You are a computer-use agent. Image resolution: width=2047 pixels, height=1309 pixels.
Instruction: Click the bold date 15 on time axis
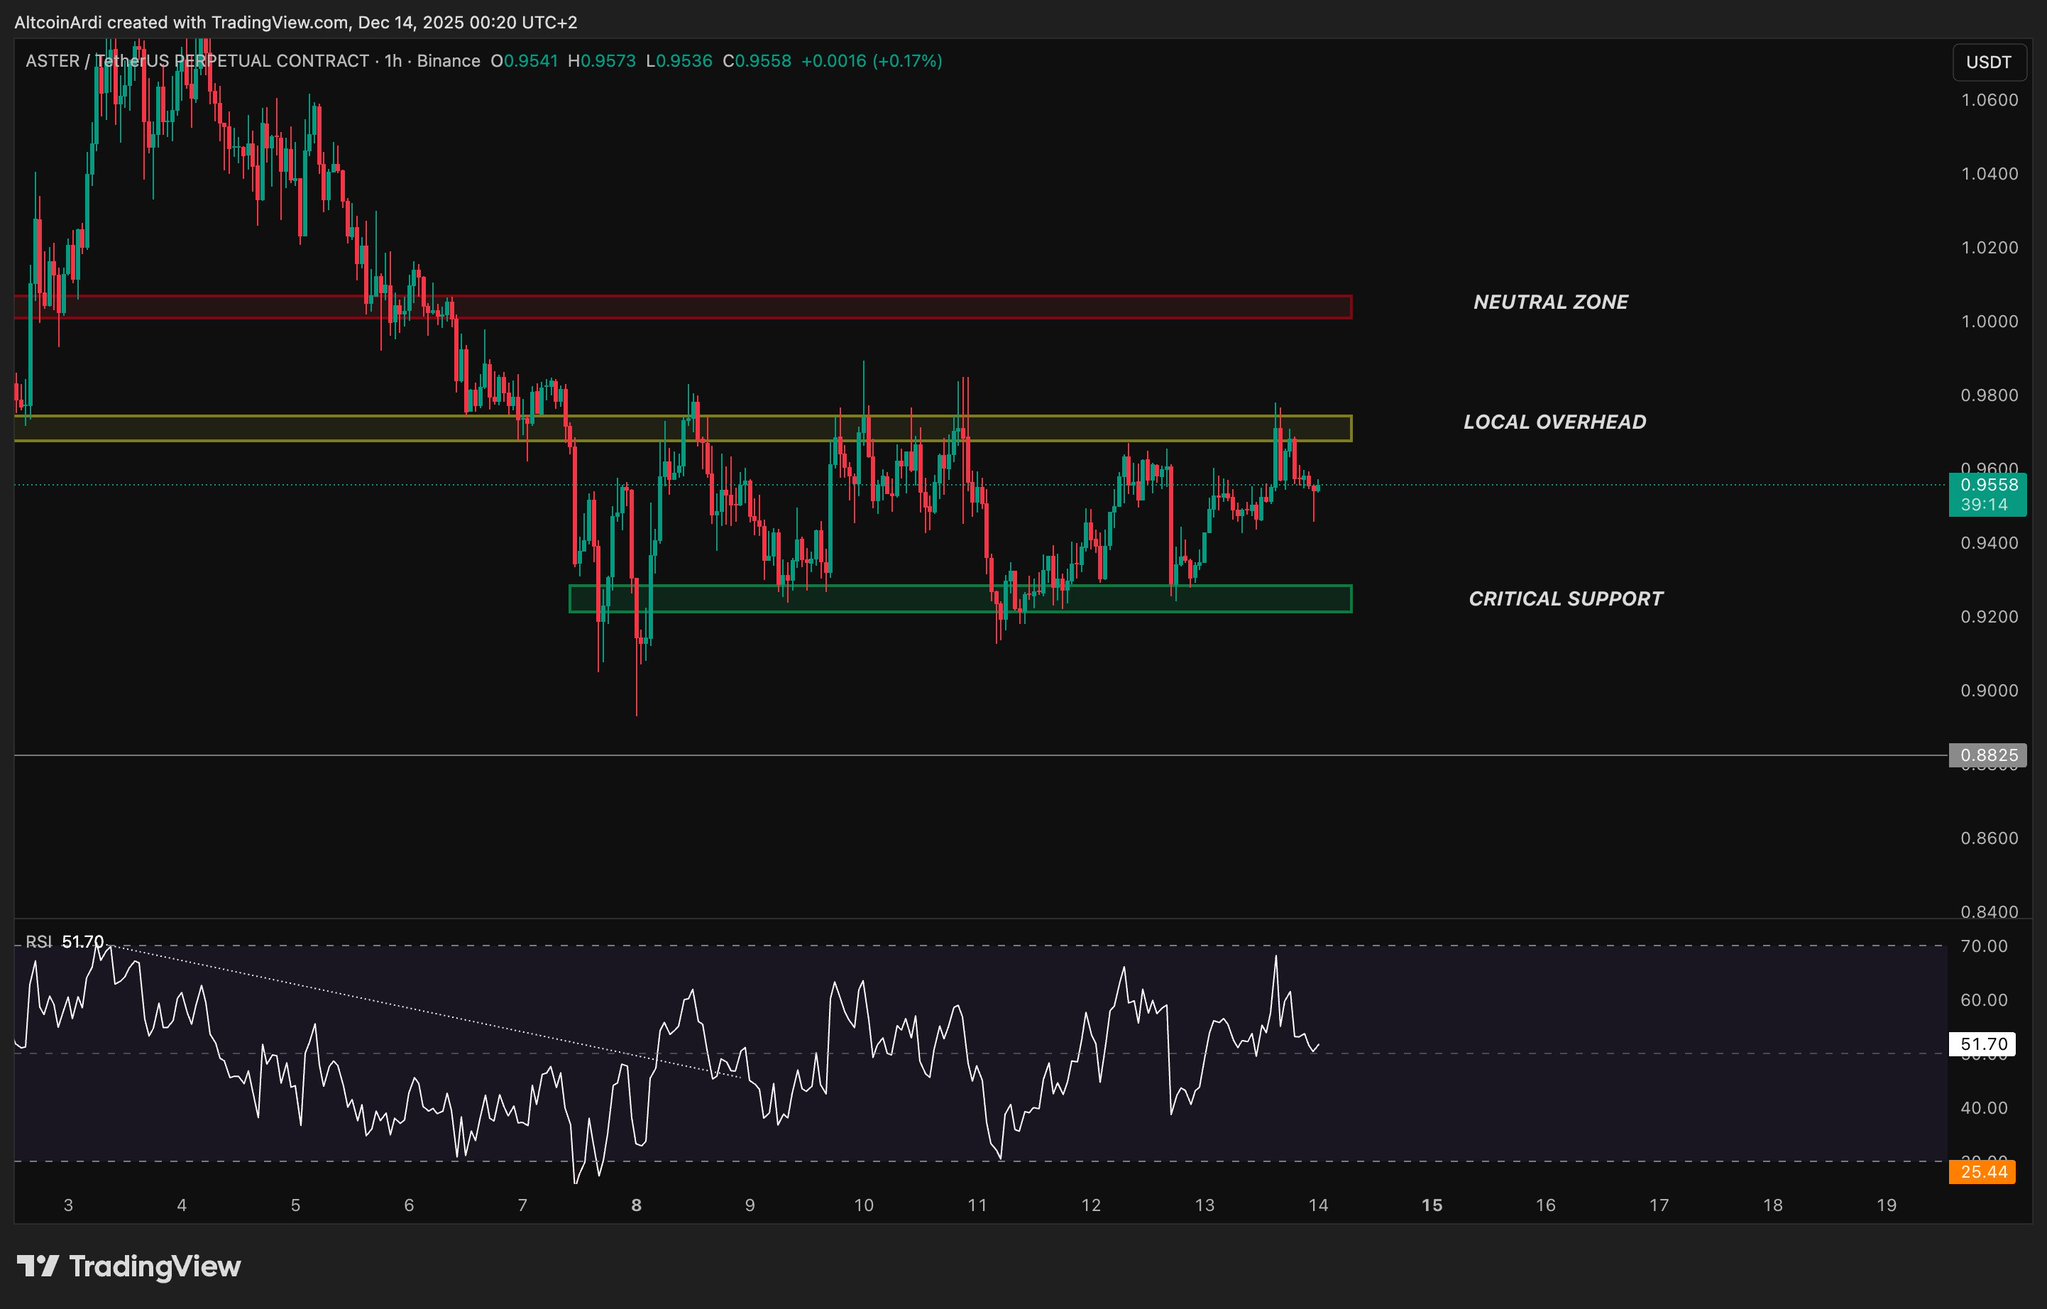point(1432,1205)
